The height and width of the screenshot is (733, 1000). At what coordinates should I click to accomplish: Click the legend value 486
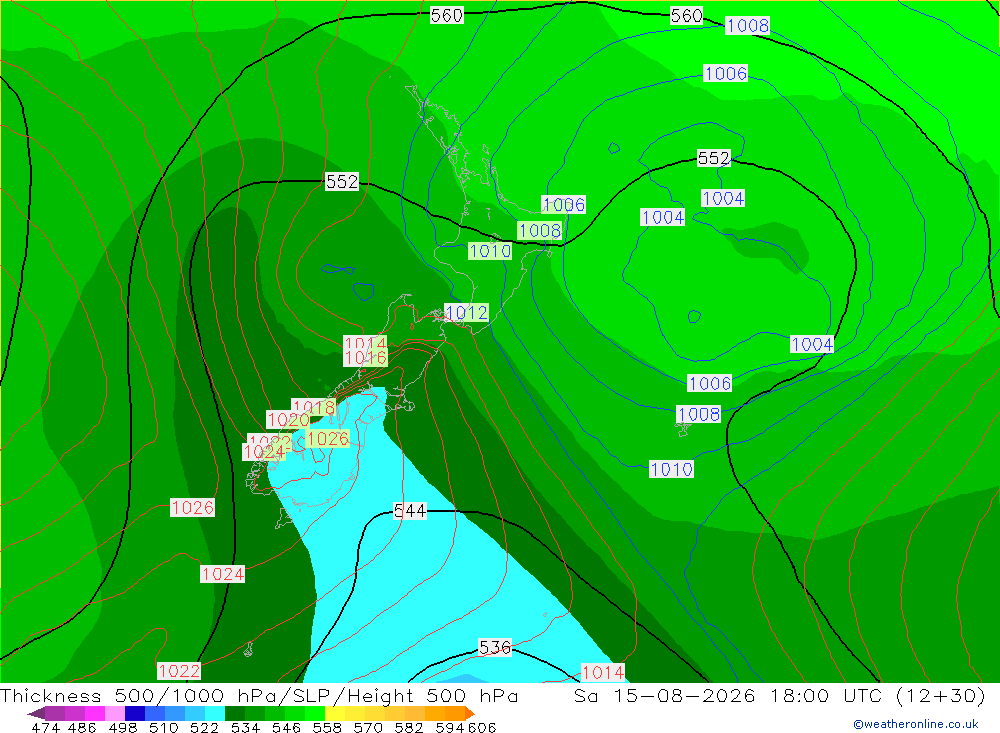pos(82,727)
